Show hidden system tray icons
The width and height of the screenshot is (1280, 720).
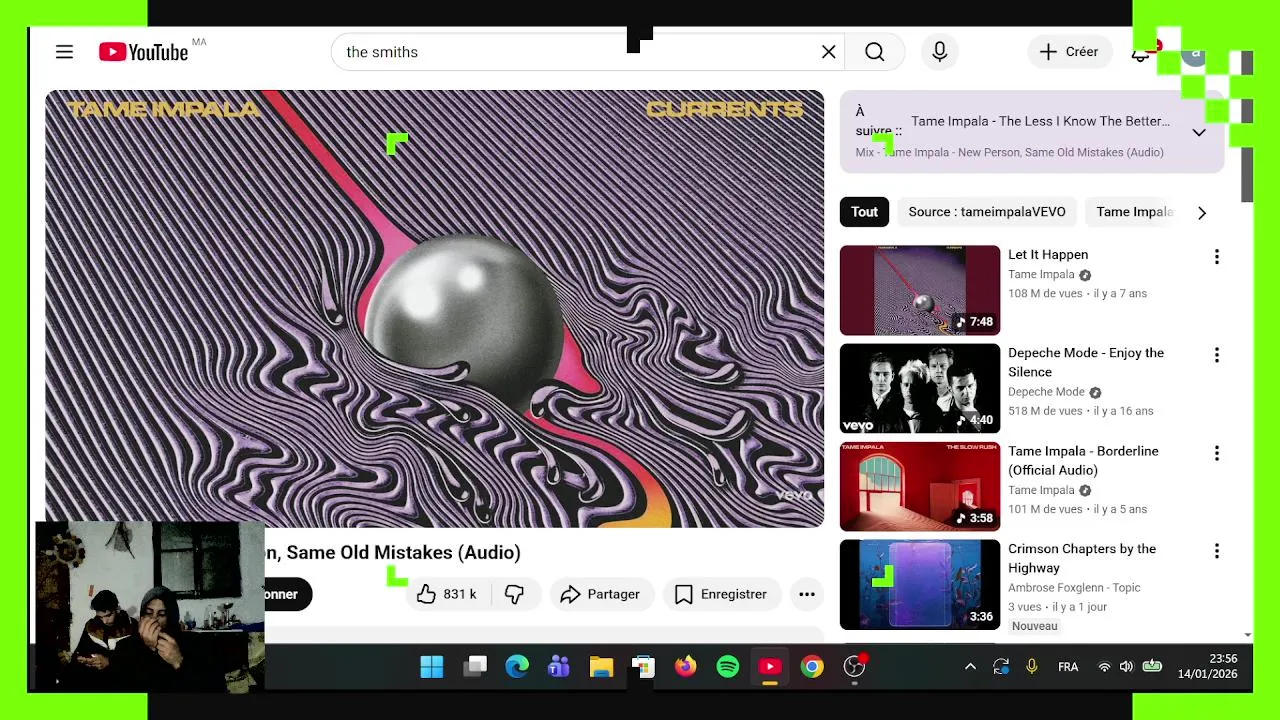pyautogui.click(x=970, y=667)
